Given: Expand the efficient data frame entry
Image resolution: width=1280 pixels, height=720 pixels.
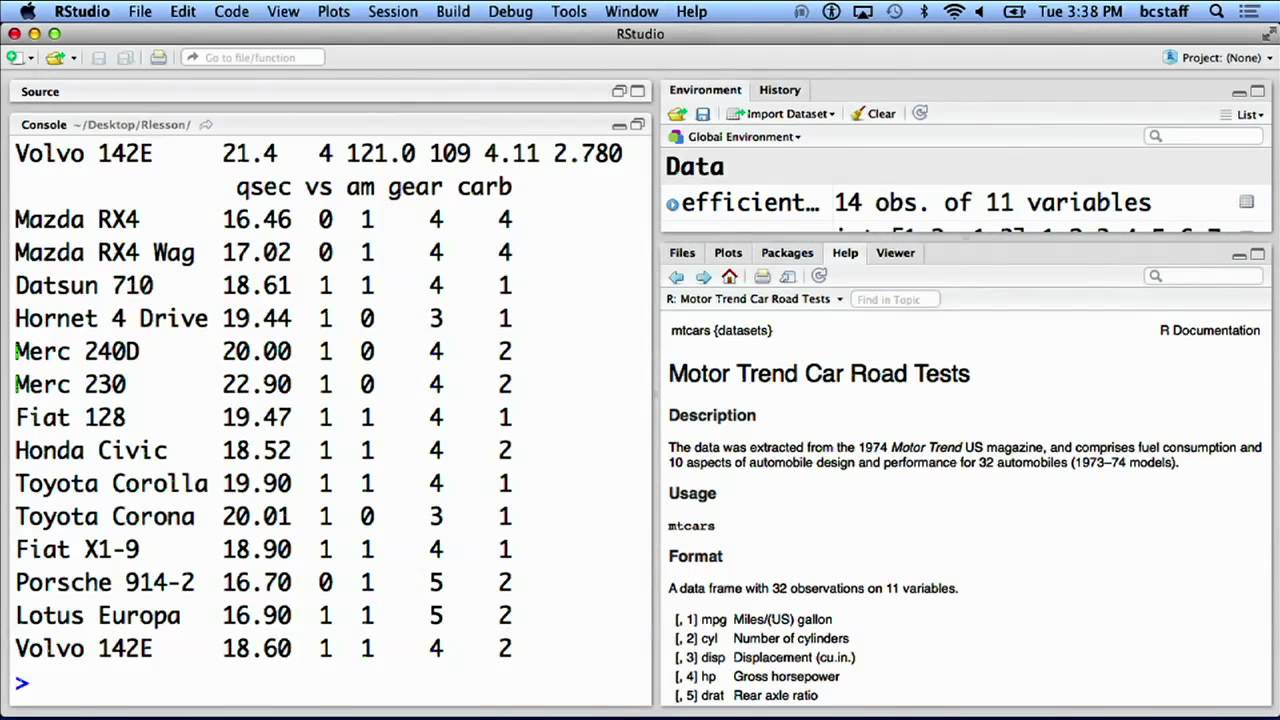Looking at the screenshot, I should coord(673,204).
